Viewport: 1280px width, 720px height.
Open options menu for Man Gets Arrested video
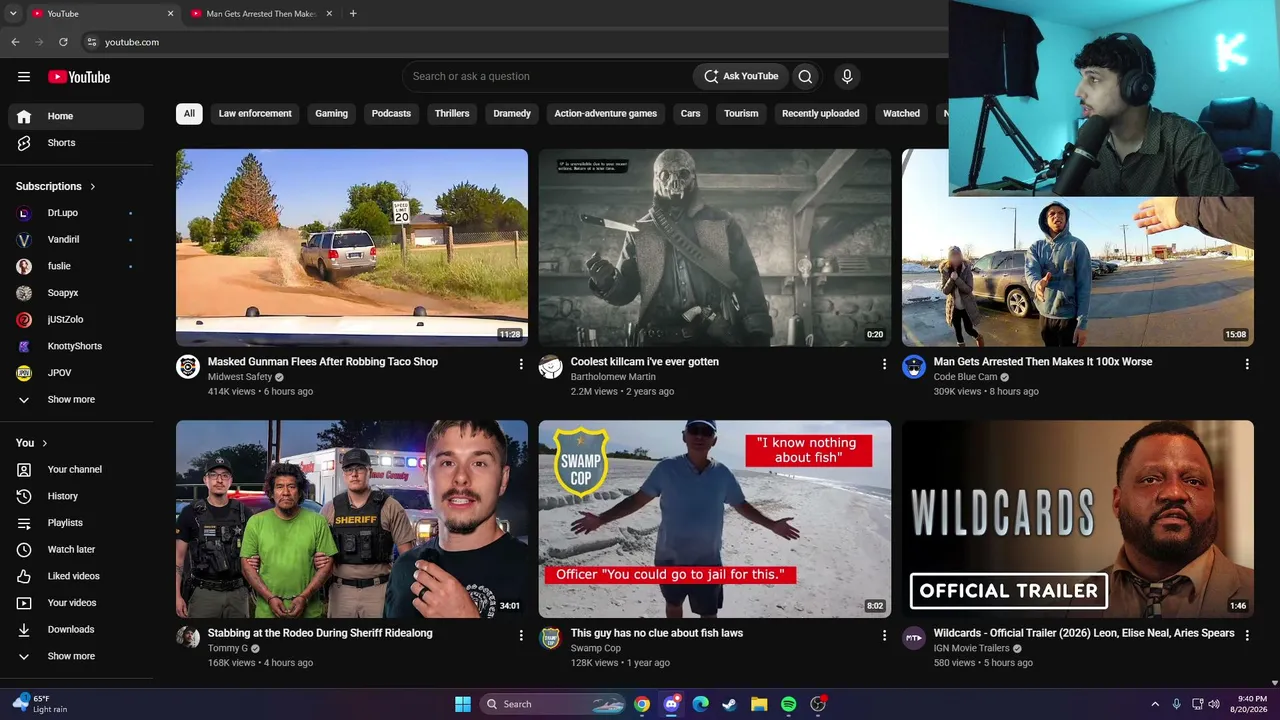click(1247, 364)
